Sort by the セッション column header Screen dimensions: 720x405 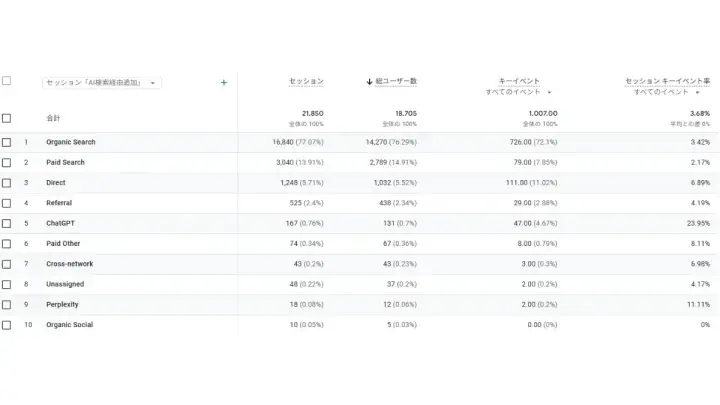pyautogui.click(x=306, y=81)
